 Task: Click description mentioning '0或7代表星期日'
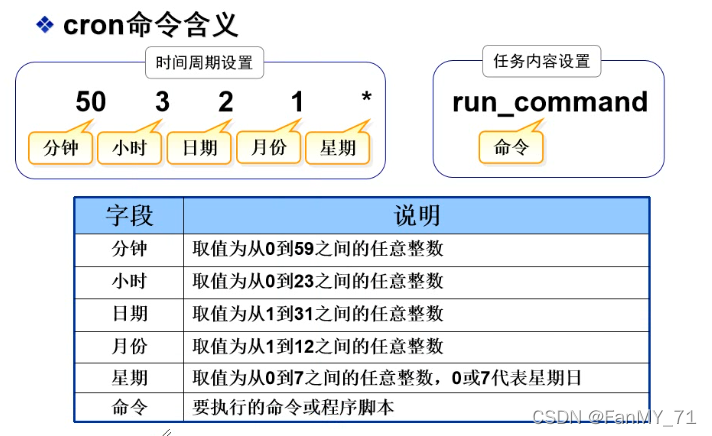(386, 378)
